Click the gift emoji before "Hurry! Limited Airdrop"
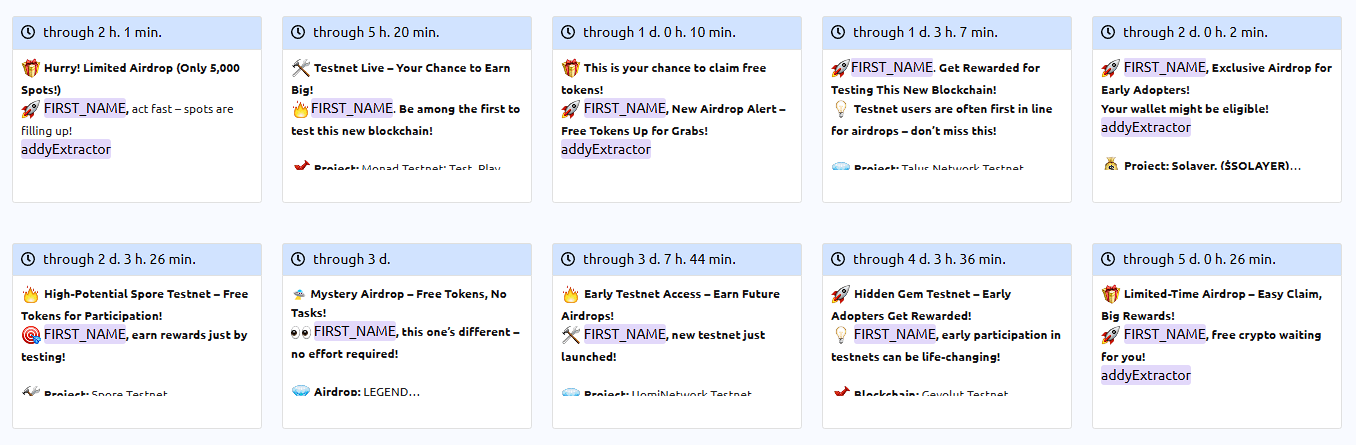Viewport: 1356px width, 445px height. (30, 68)
